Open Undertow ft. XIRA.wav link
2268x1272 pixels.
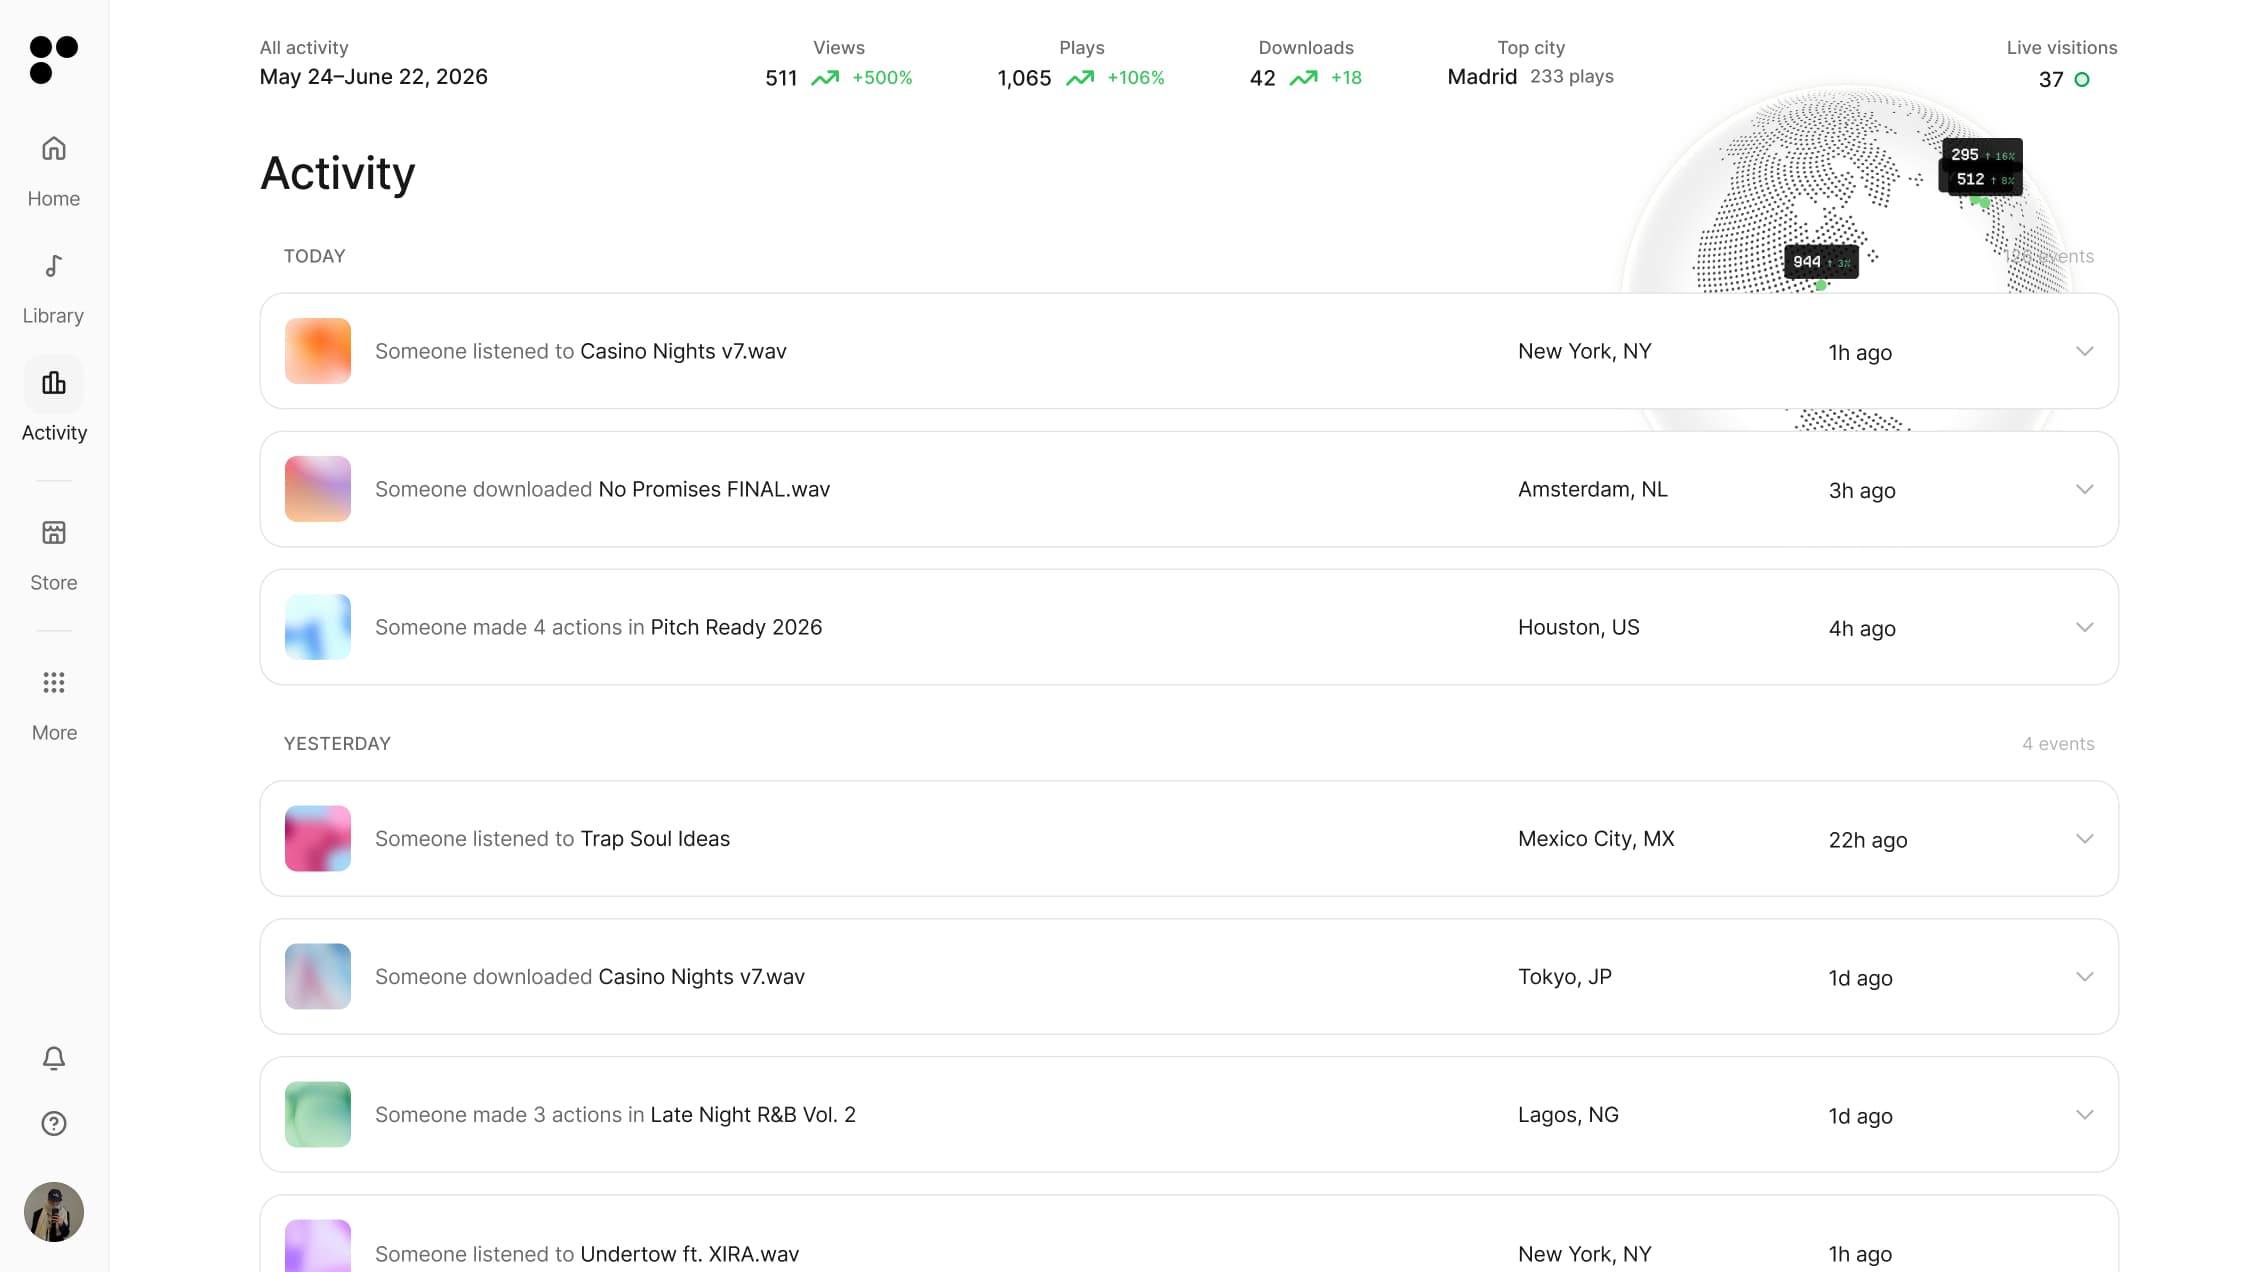click(690, 1254)
